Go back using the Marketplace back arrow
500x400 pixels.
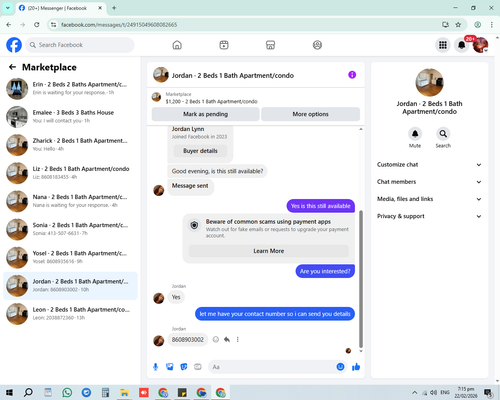(12, 67)
